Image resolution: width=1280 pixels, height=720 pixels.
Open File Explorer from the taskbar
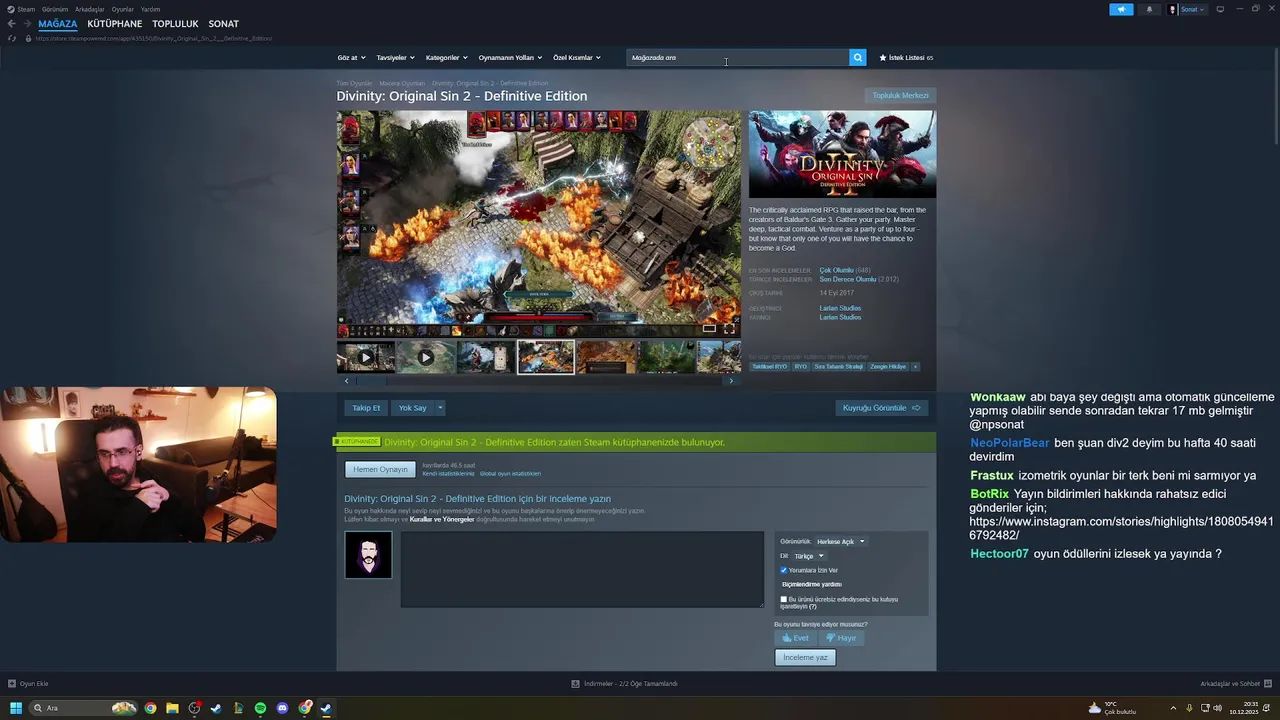pos(172,708)
